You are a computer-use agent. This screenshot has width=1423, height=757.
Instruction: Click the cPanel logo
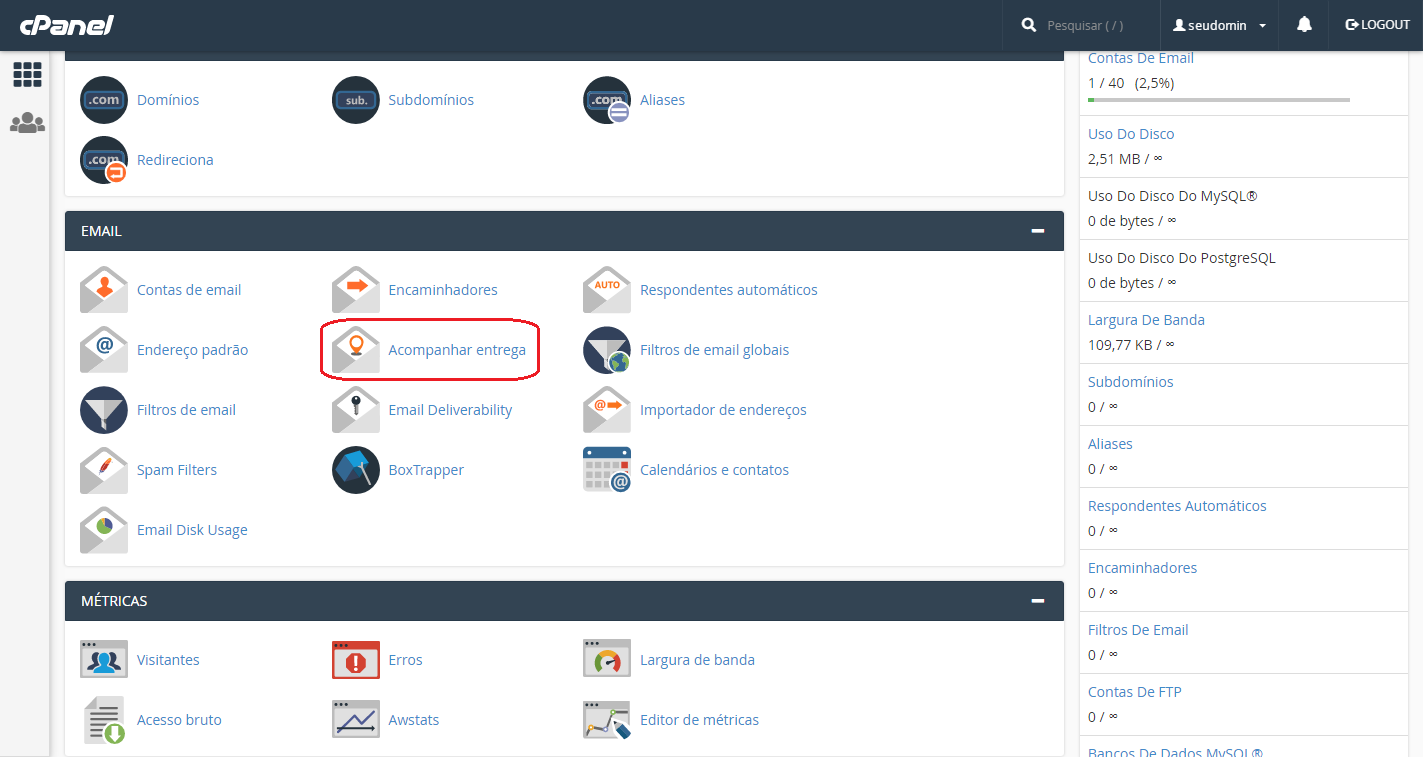coord(66,25)
